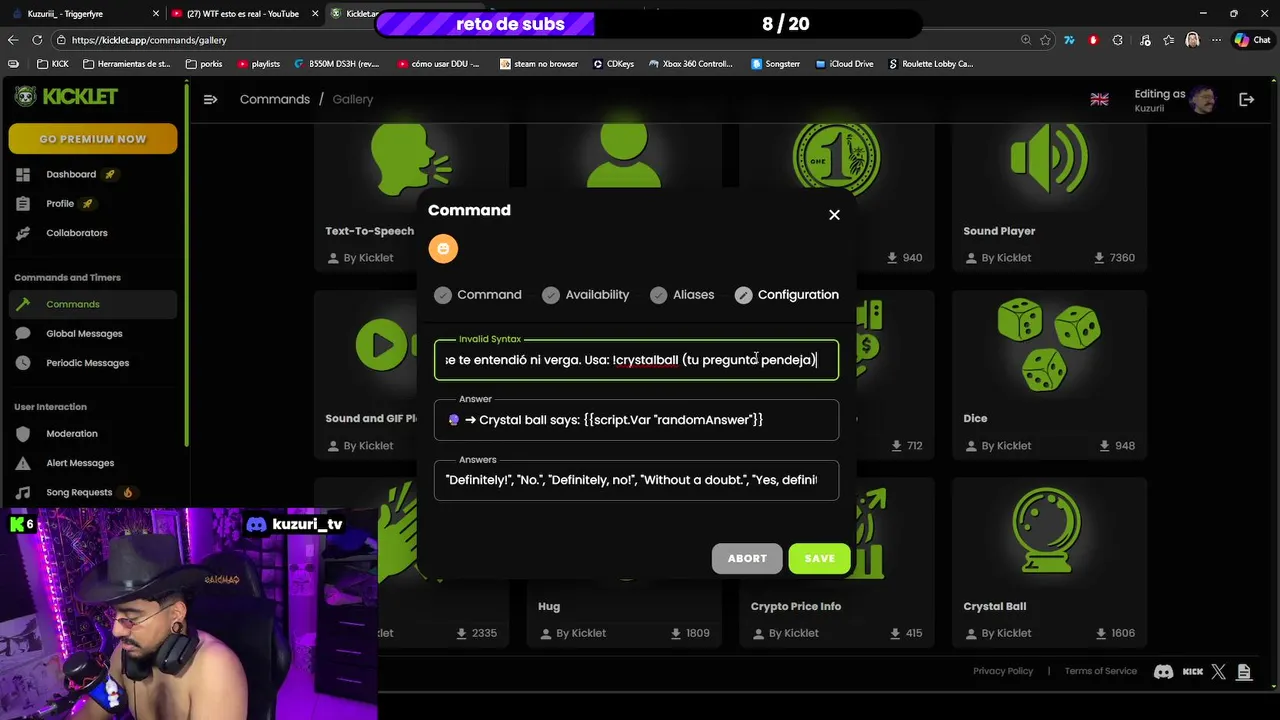Open Periodic Messages in the sidebar
This screenshot has height=720, width=1280.
[87, 363]
